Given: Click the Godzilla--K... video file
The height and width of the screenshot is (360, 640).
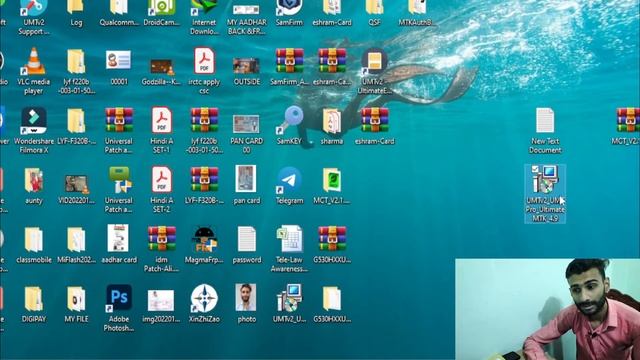Looking at the screenshot, I should tap(162, 67).
